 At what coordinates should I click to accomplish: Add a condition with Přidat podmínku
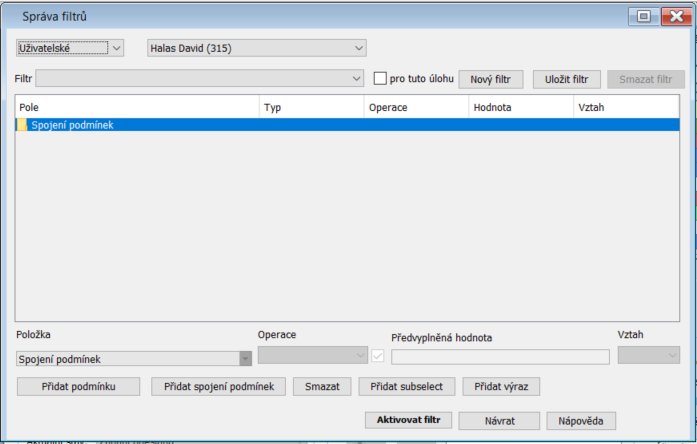(78, 386)
